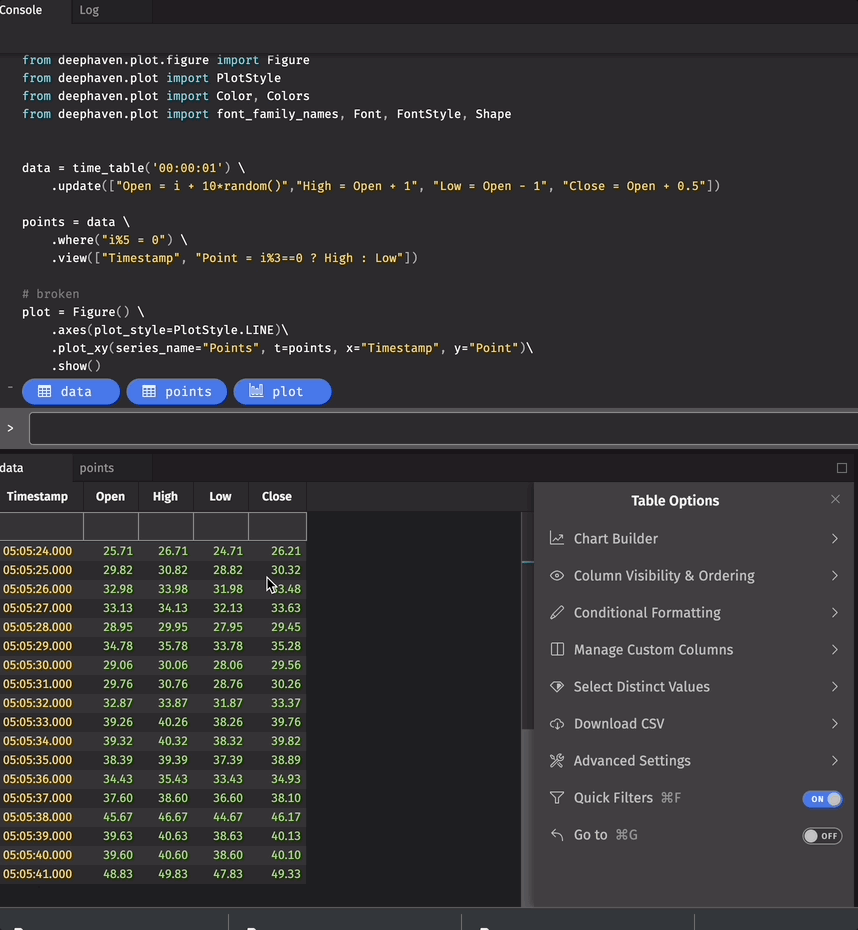
Task: Click the Download CSV cloud icon
Action: point(556,724)
